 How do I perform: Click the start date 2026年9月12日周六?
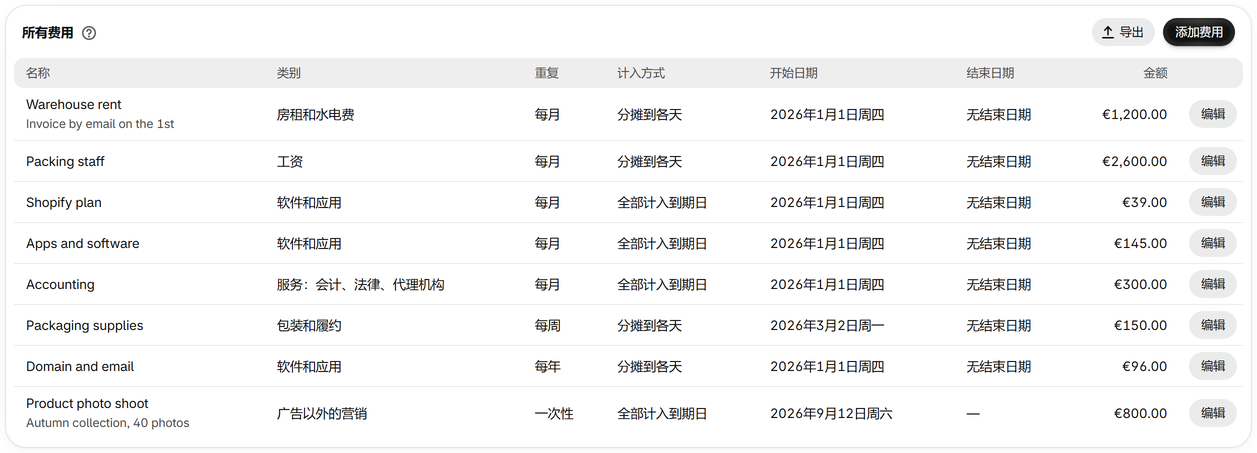pos(831,413)
